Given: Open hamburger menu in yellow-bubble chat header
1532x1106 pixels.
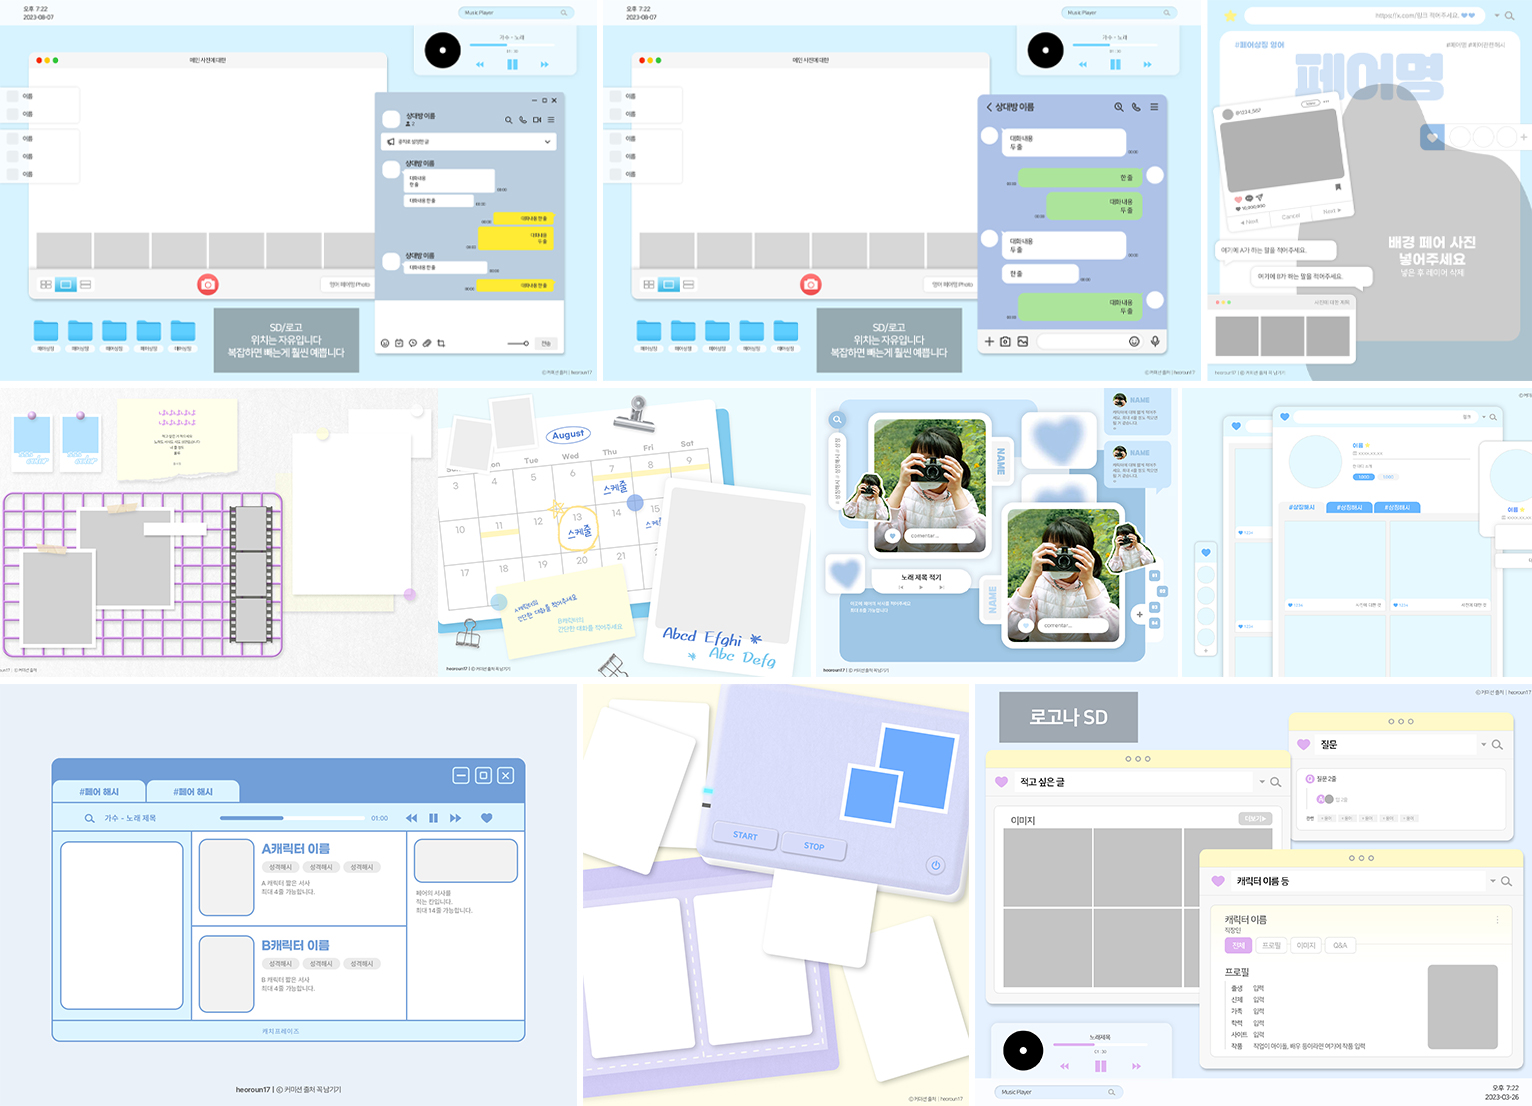Looking at the screenshot, I should tap(551, 120).
